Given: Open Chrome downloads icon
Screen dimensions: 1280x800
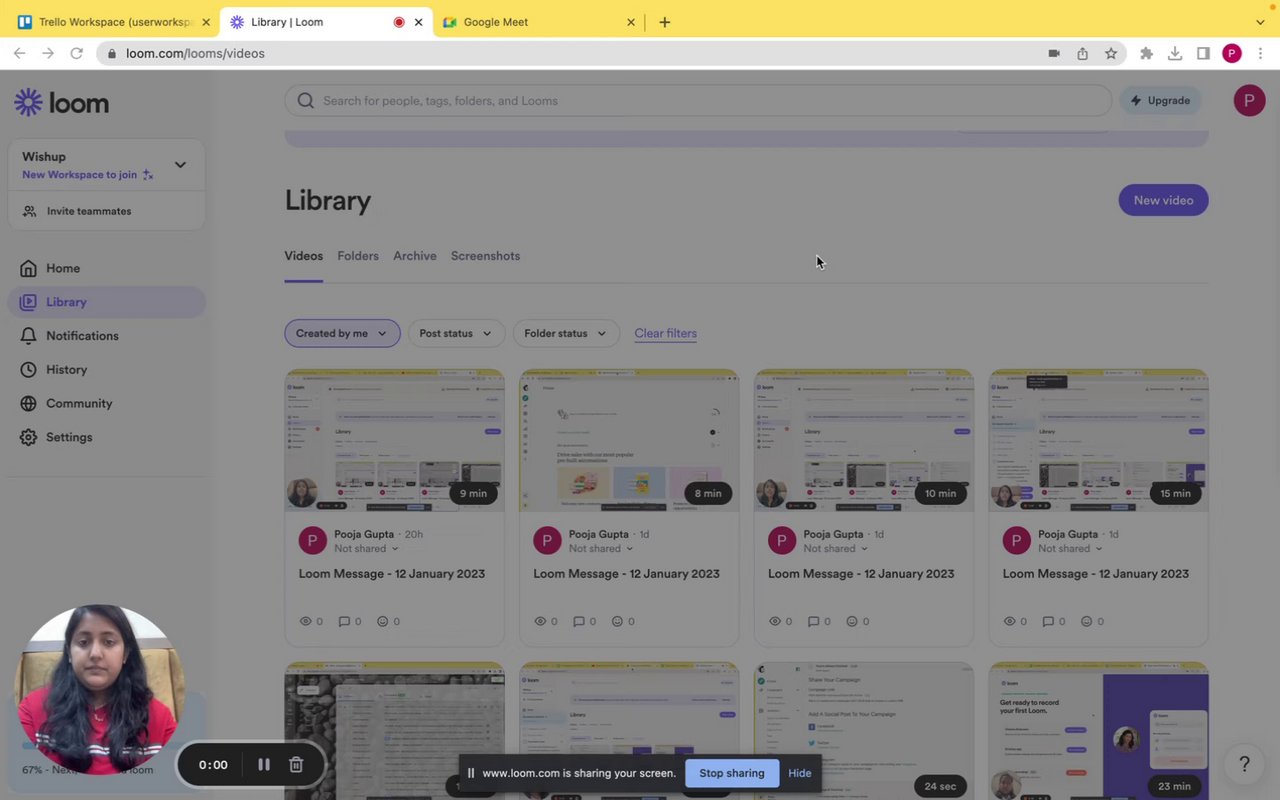Looking at the screenshot, I should coord(1175,53).
